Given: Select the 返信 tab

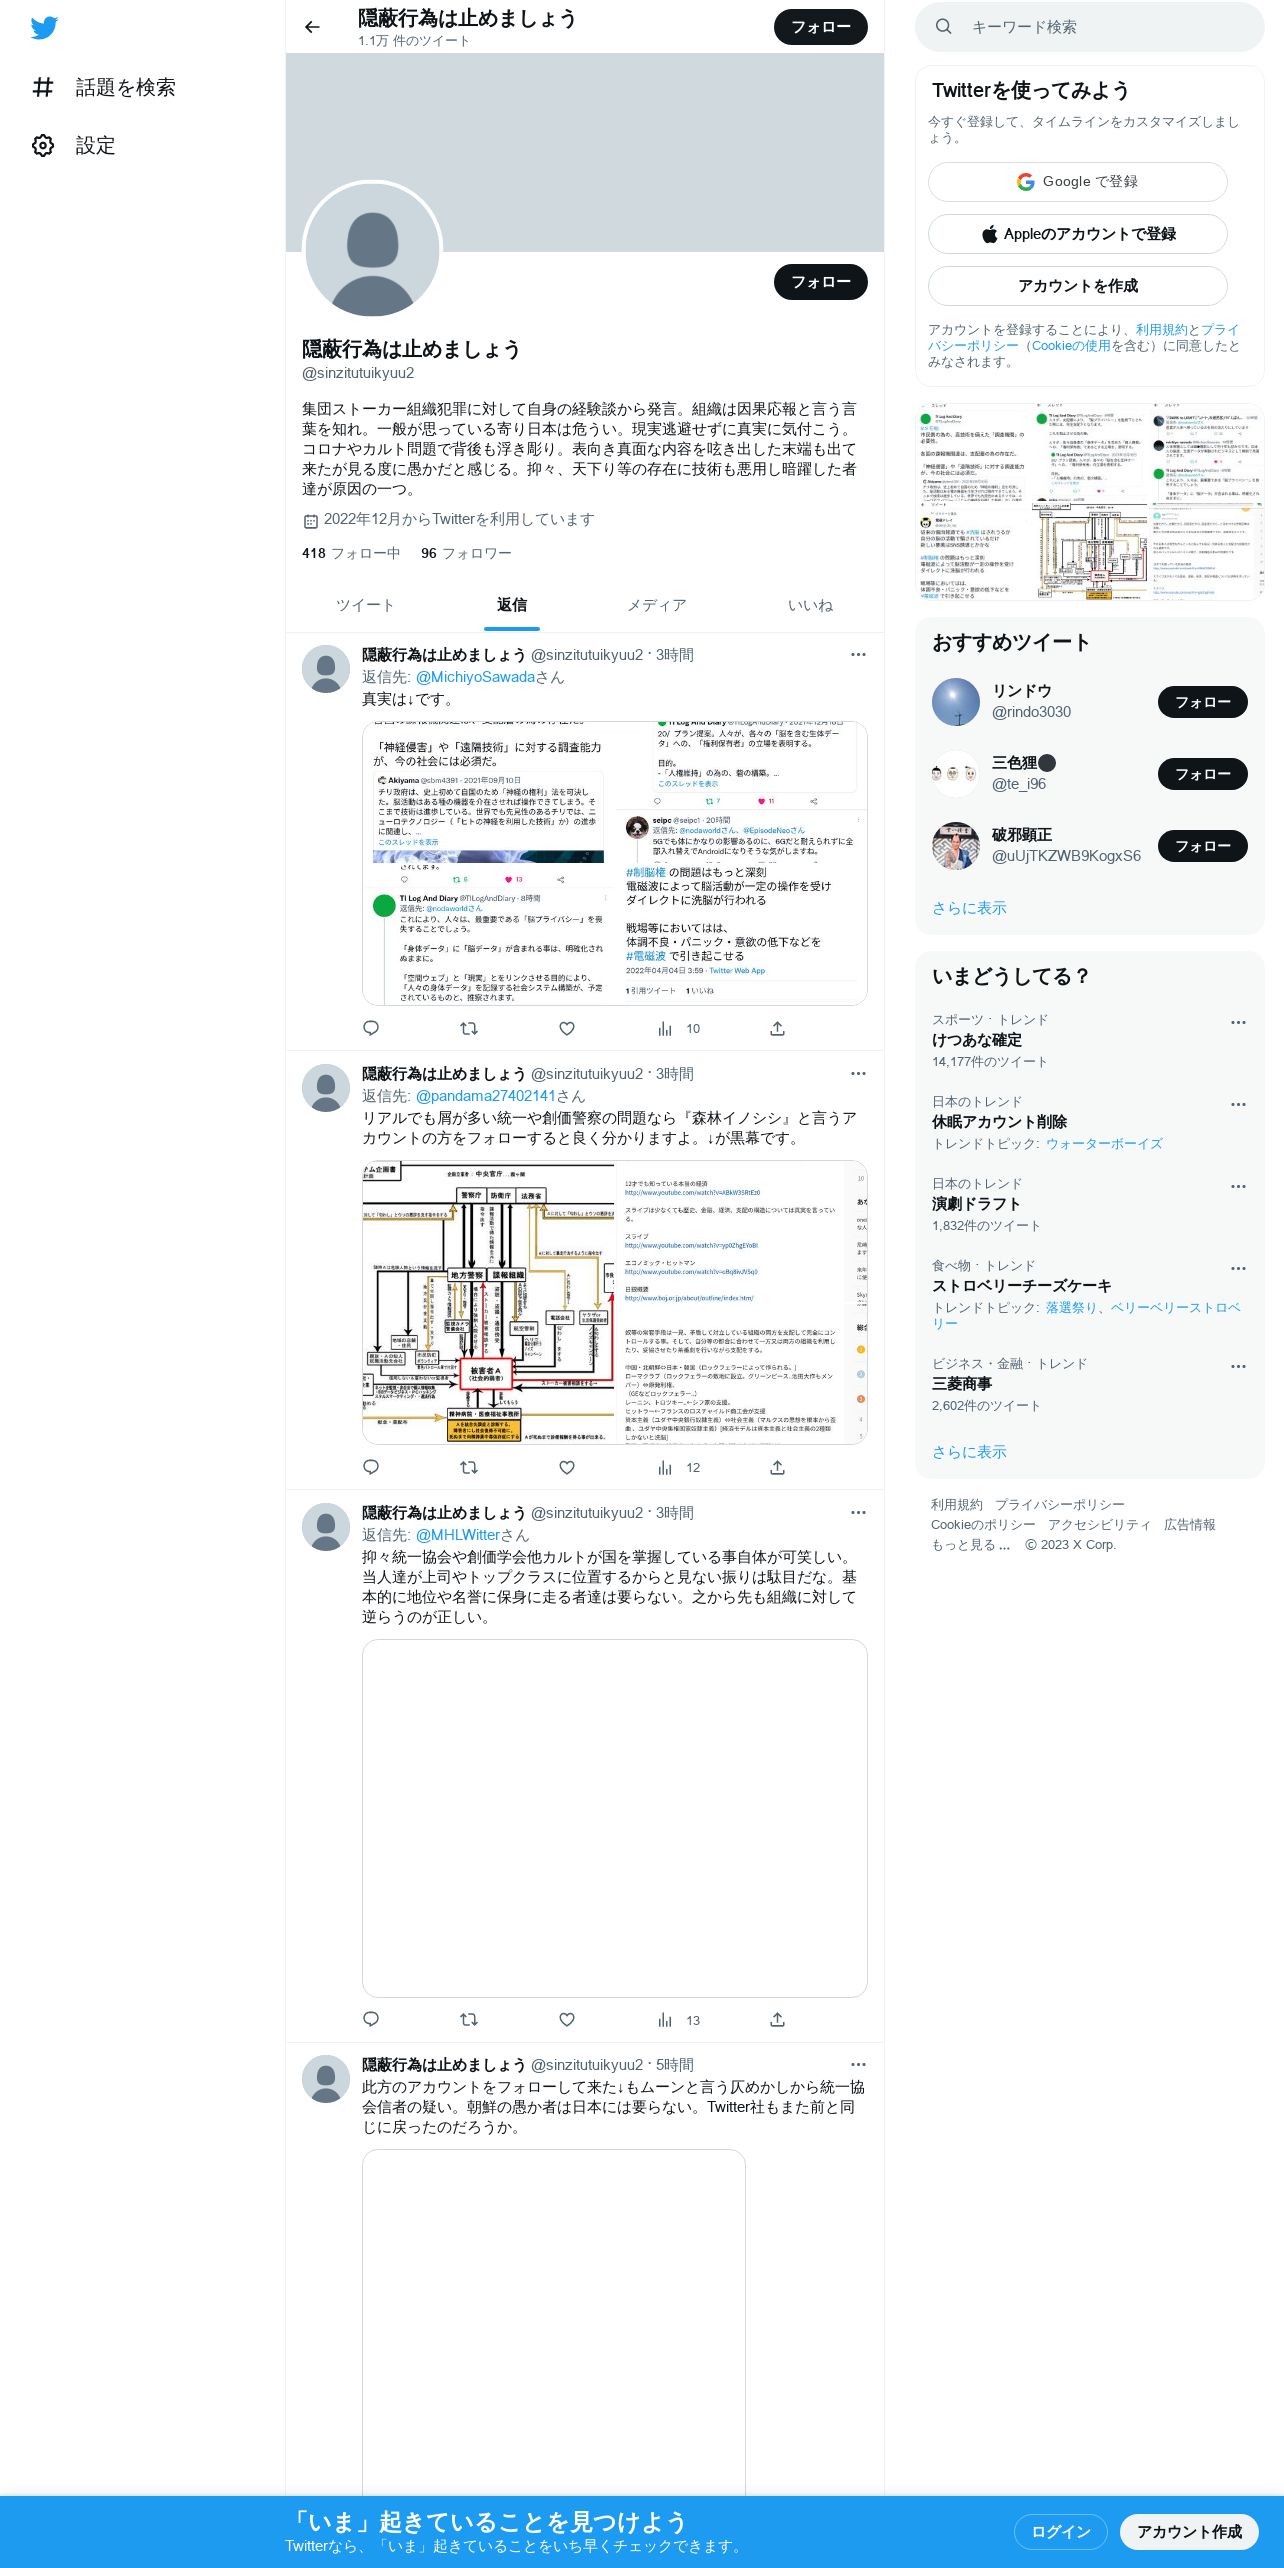Looking at the screenshot, I should (x=512, y=605).
